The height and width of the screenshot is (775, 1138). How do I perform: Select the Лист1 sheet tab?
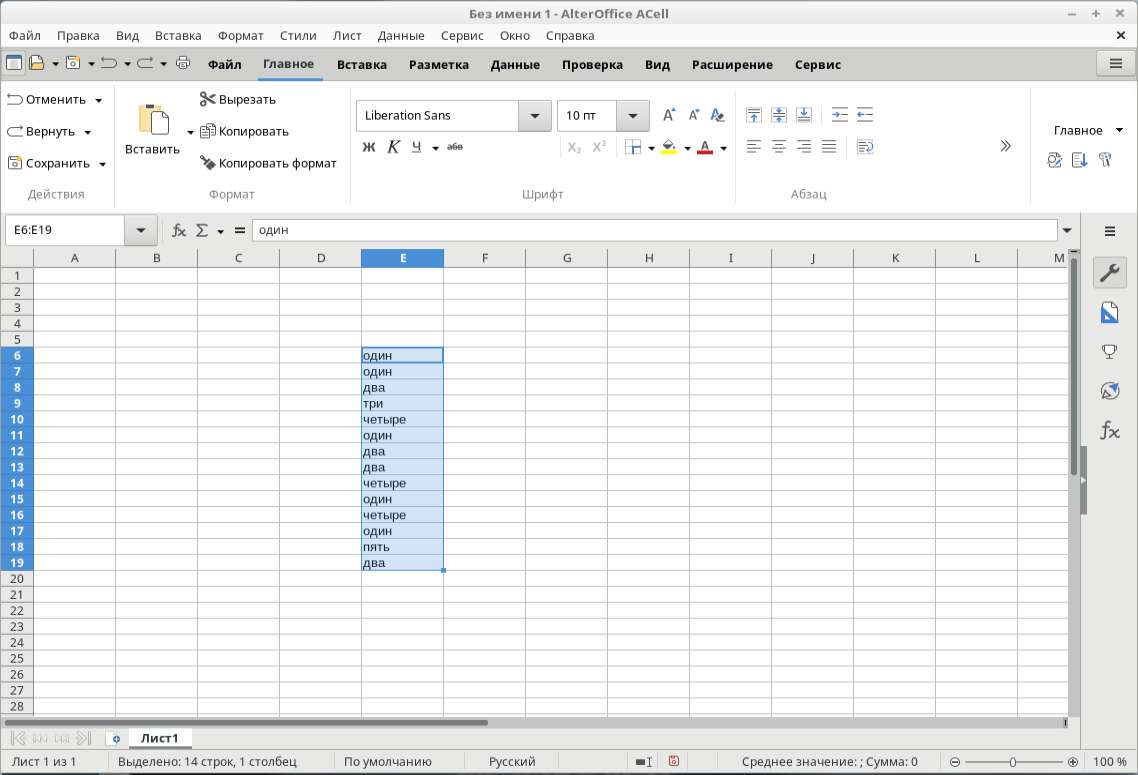160,738
